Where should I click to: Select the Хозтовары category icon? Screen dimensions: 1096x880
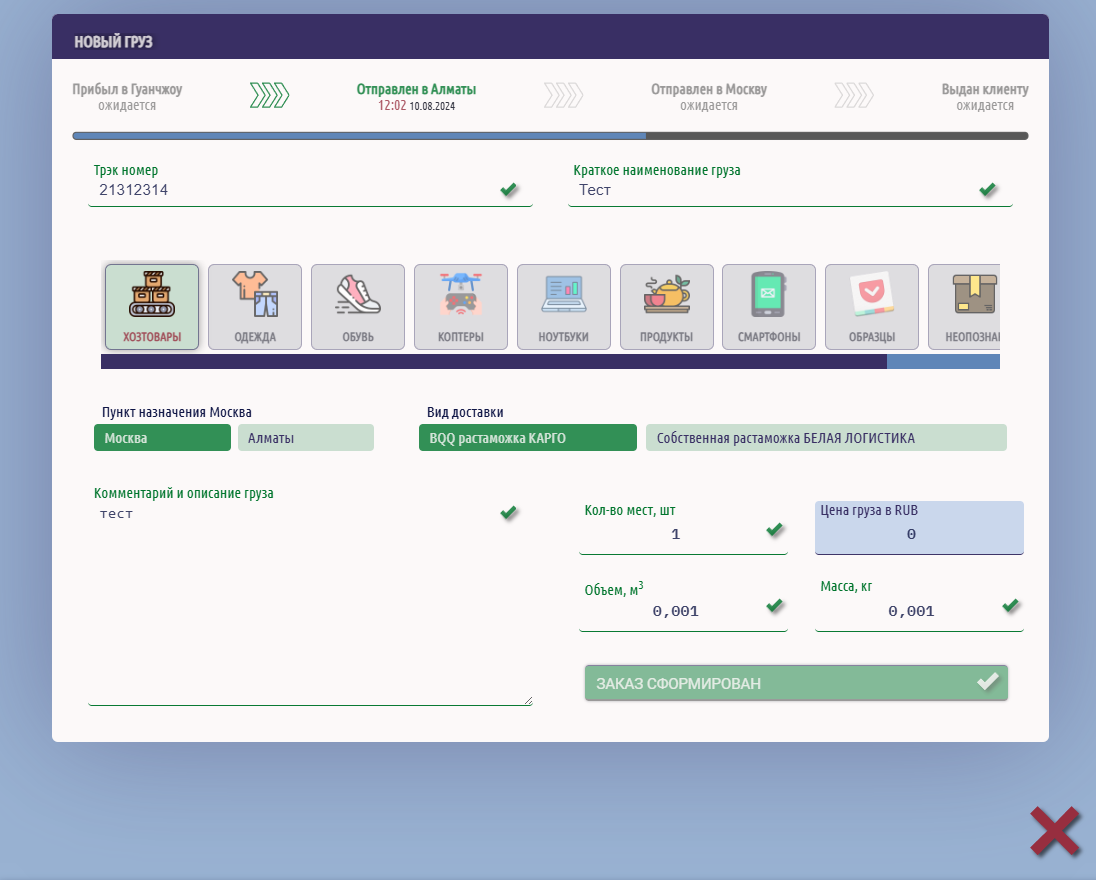(152, 307)
